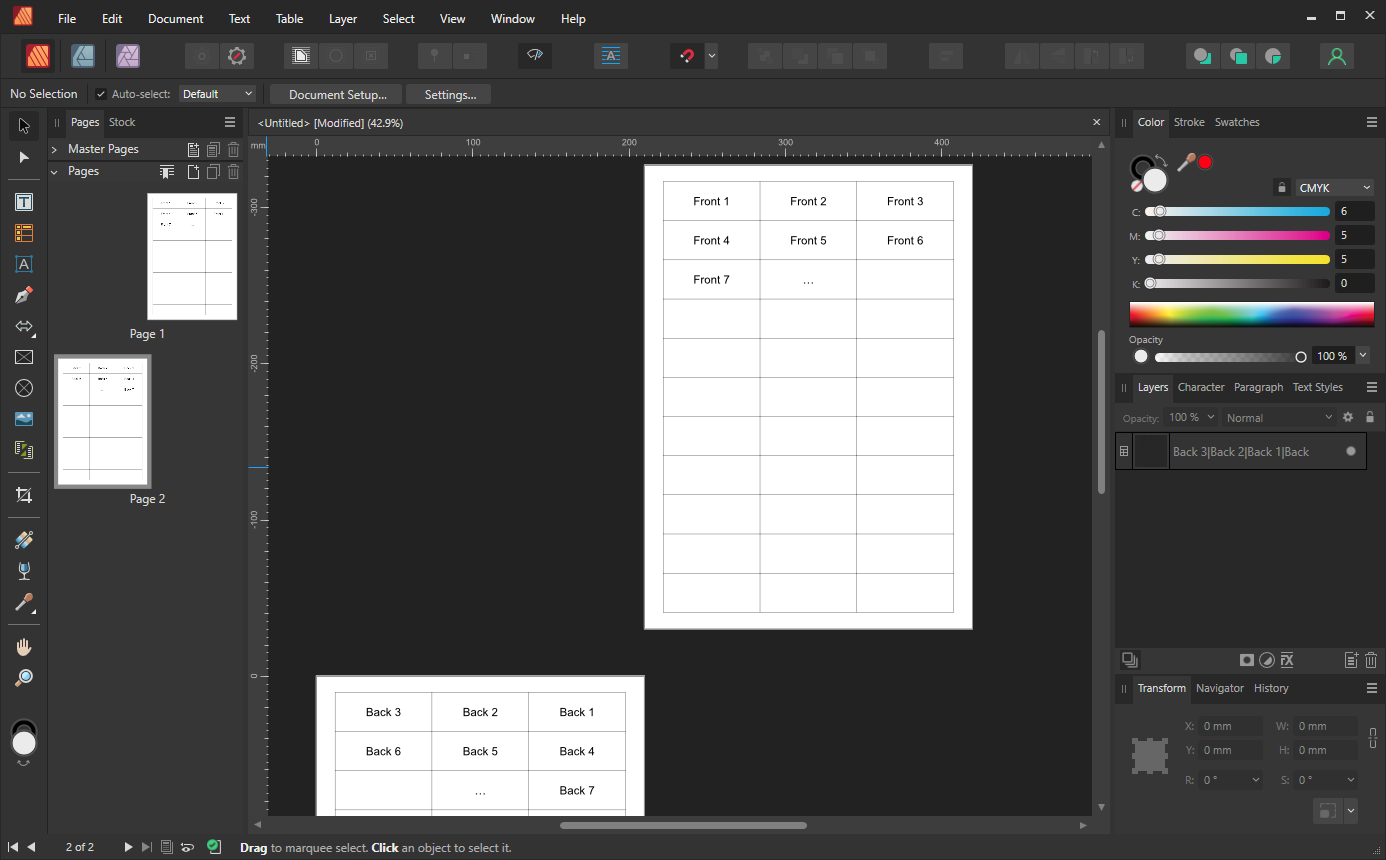Click the Settings... button
This screenshot has height=860, width=1386.
click(449, 95)
